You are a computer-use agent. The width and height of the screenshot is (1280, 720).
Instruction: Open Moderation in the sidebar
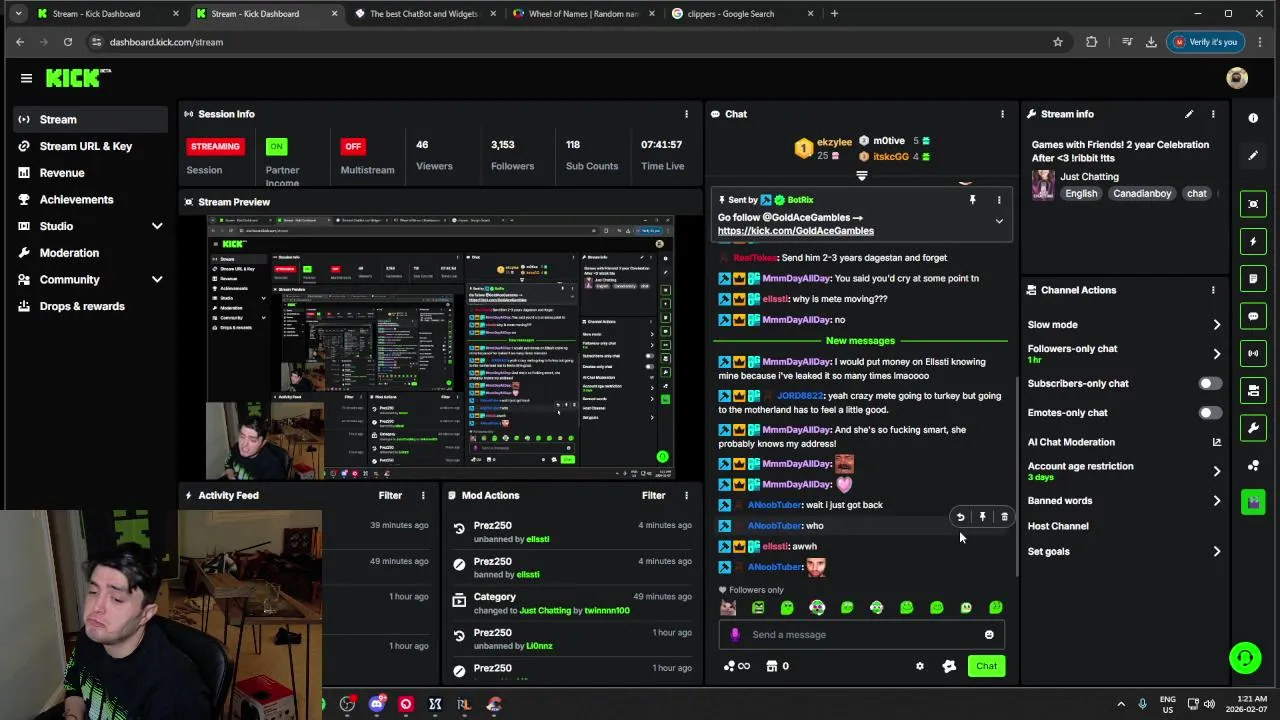pos(91,253)
